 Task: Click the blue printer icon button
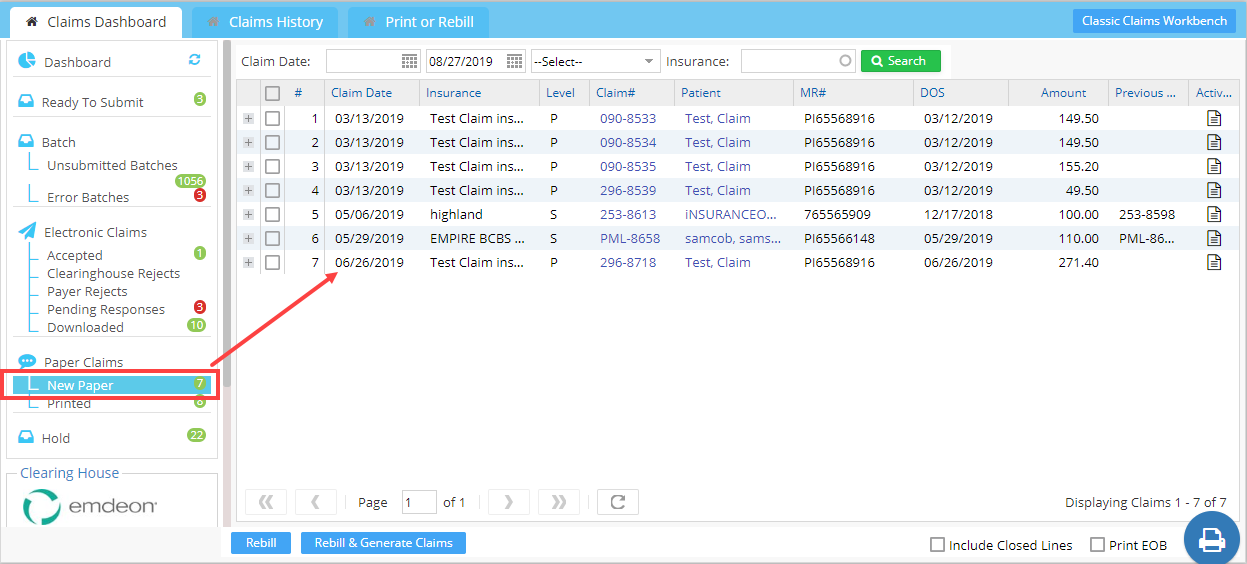pos(1211,539)
